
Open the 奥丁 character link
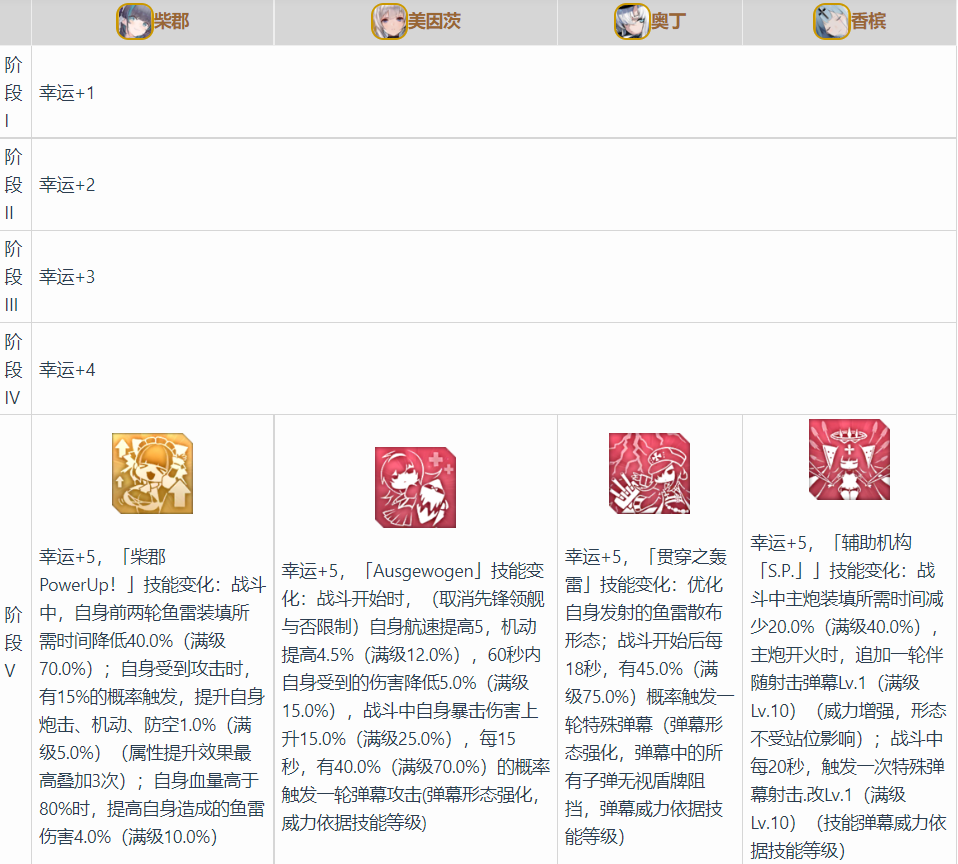coord(668,21)
